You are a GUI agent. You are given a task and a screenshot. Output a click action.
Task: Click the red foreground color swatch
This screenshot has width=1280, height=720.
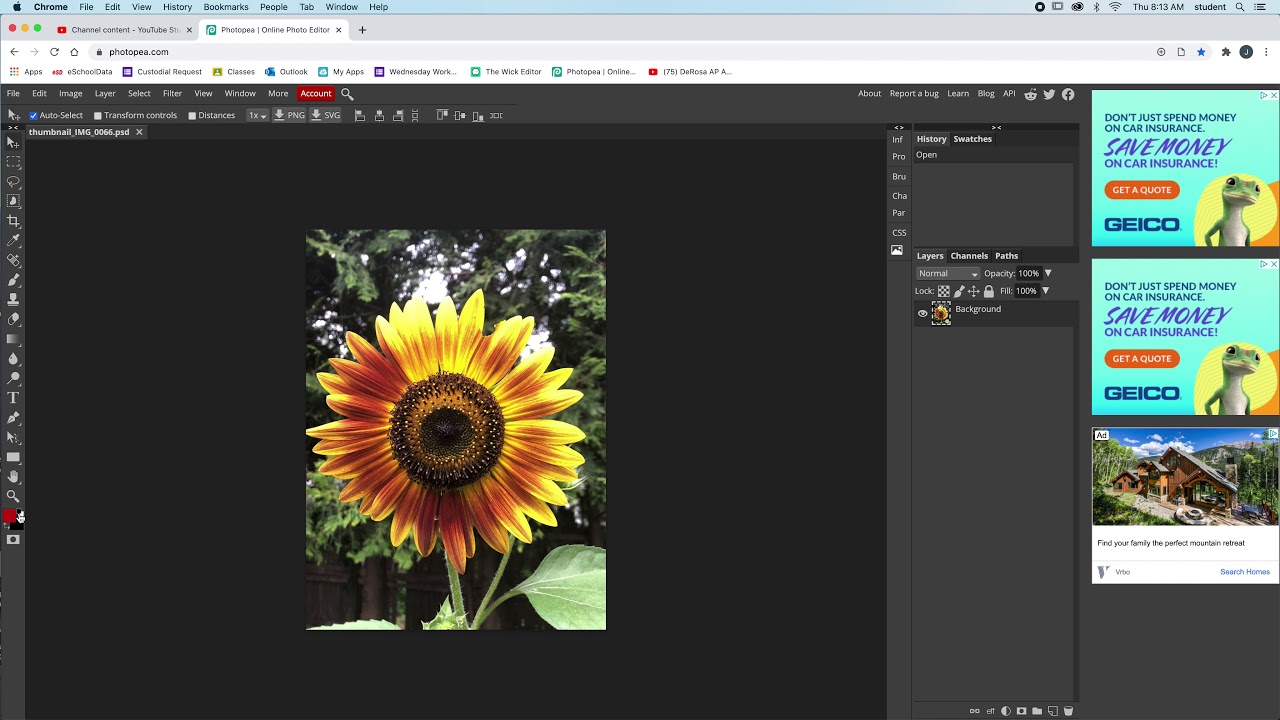click(9, 515)
